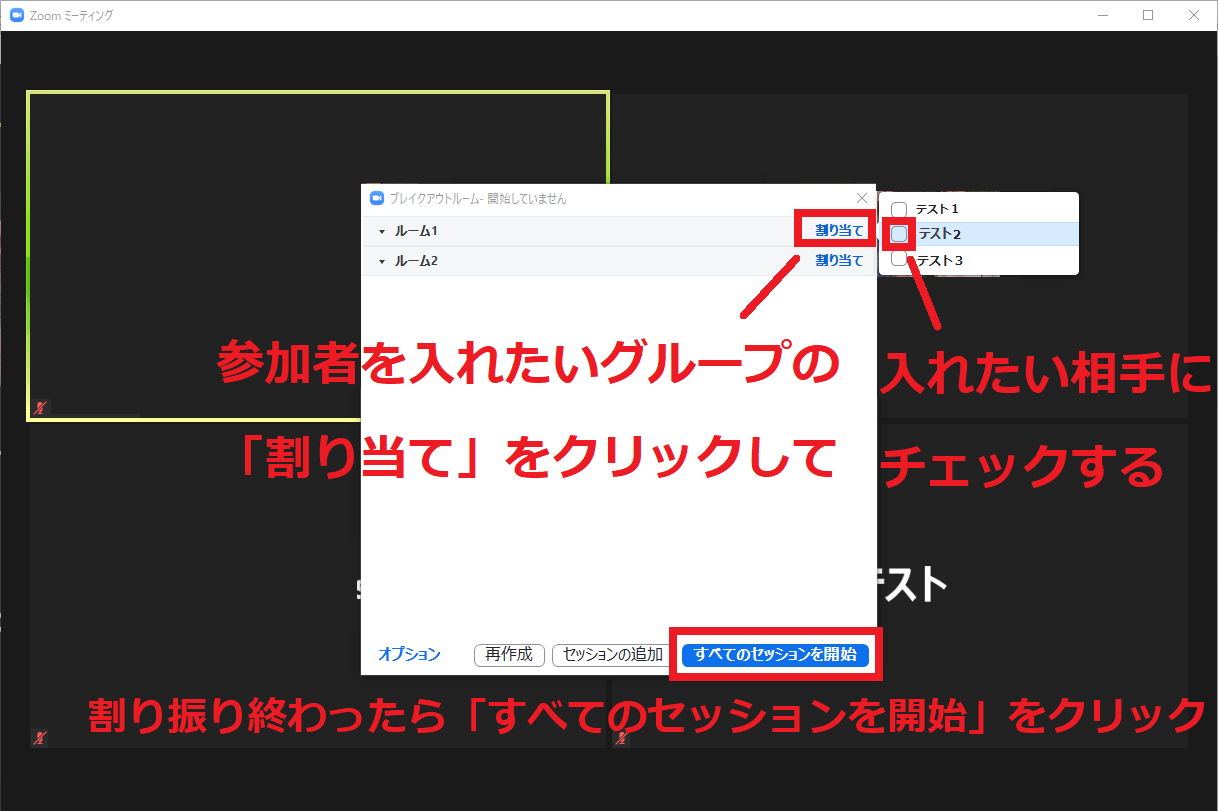1218x811 pixels.
Task: Collapse ルーム1 using its arrow
Action: pos(382,232)
